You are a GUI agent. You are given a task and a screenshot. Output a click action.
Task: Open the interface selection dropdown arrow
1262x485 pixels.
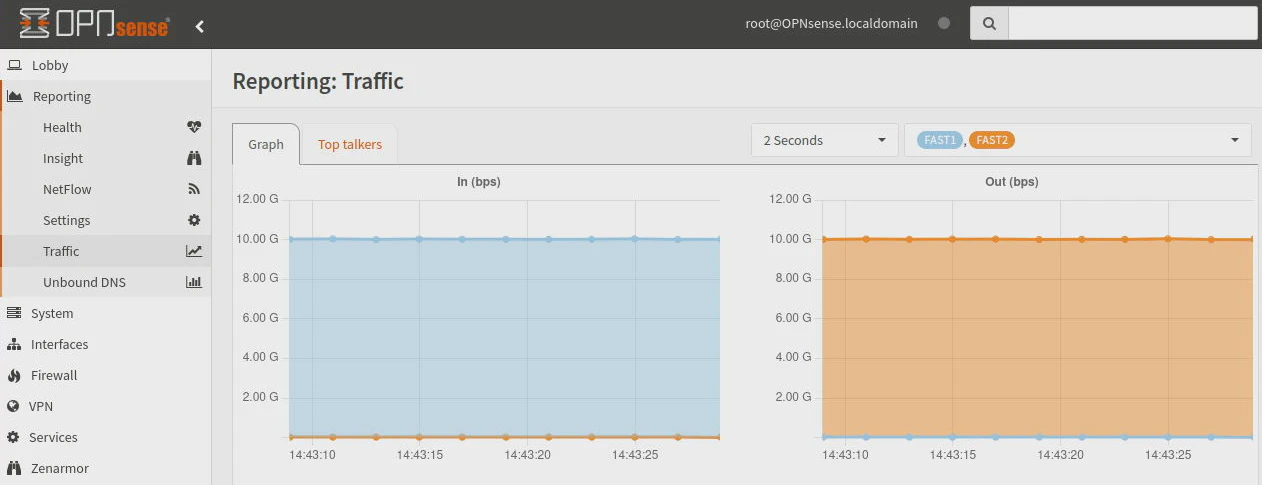point(1235,140)
